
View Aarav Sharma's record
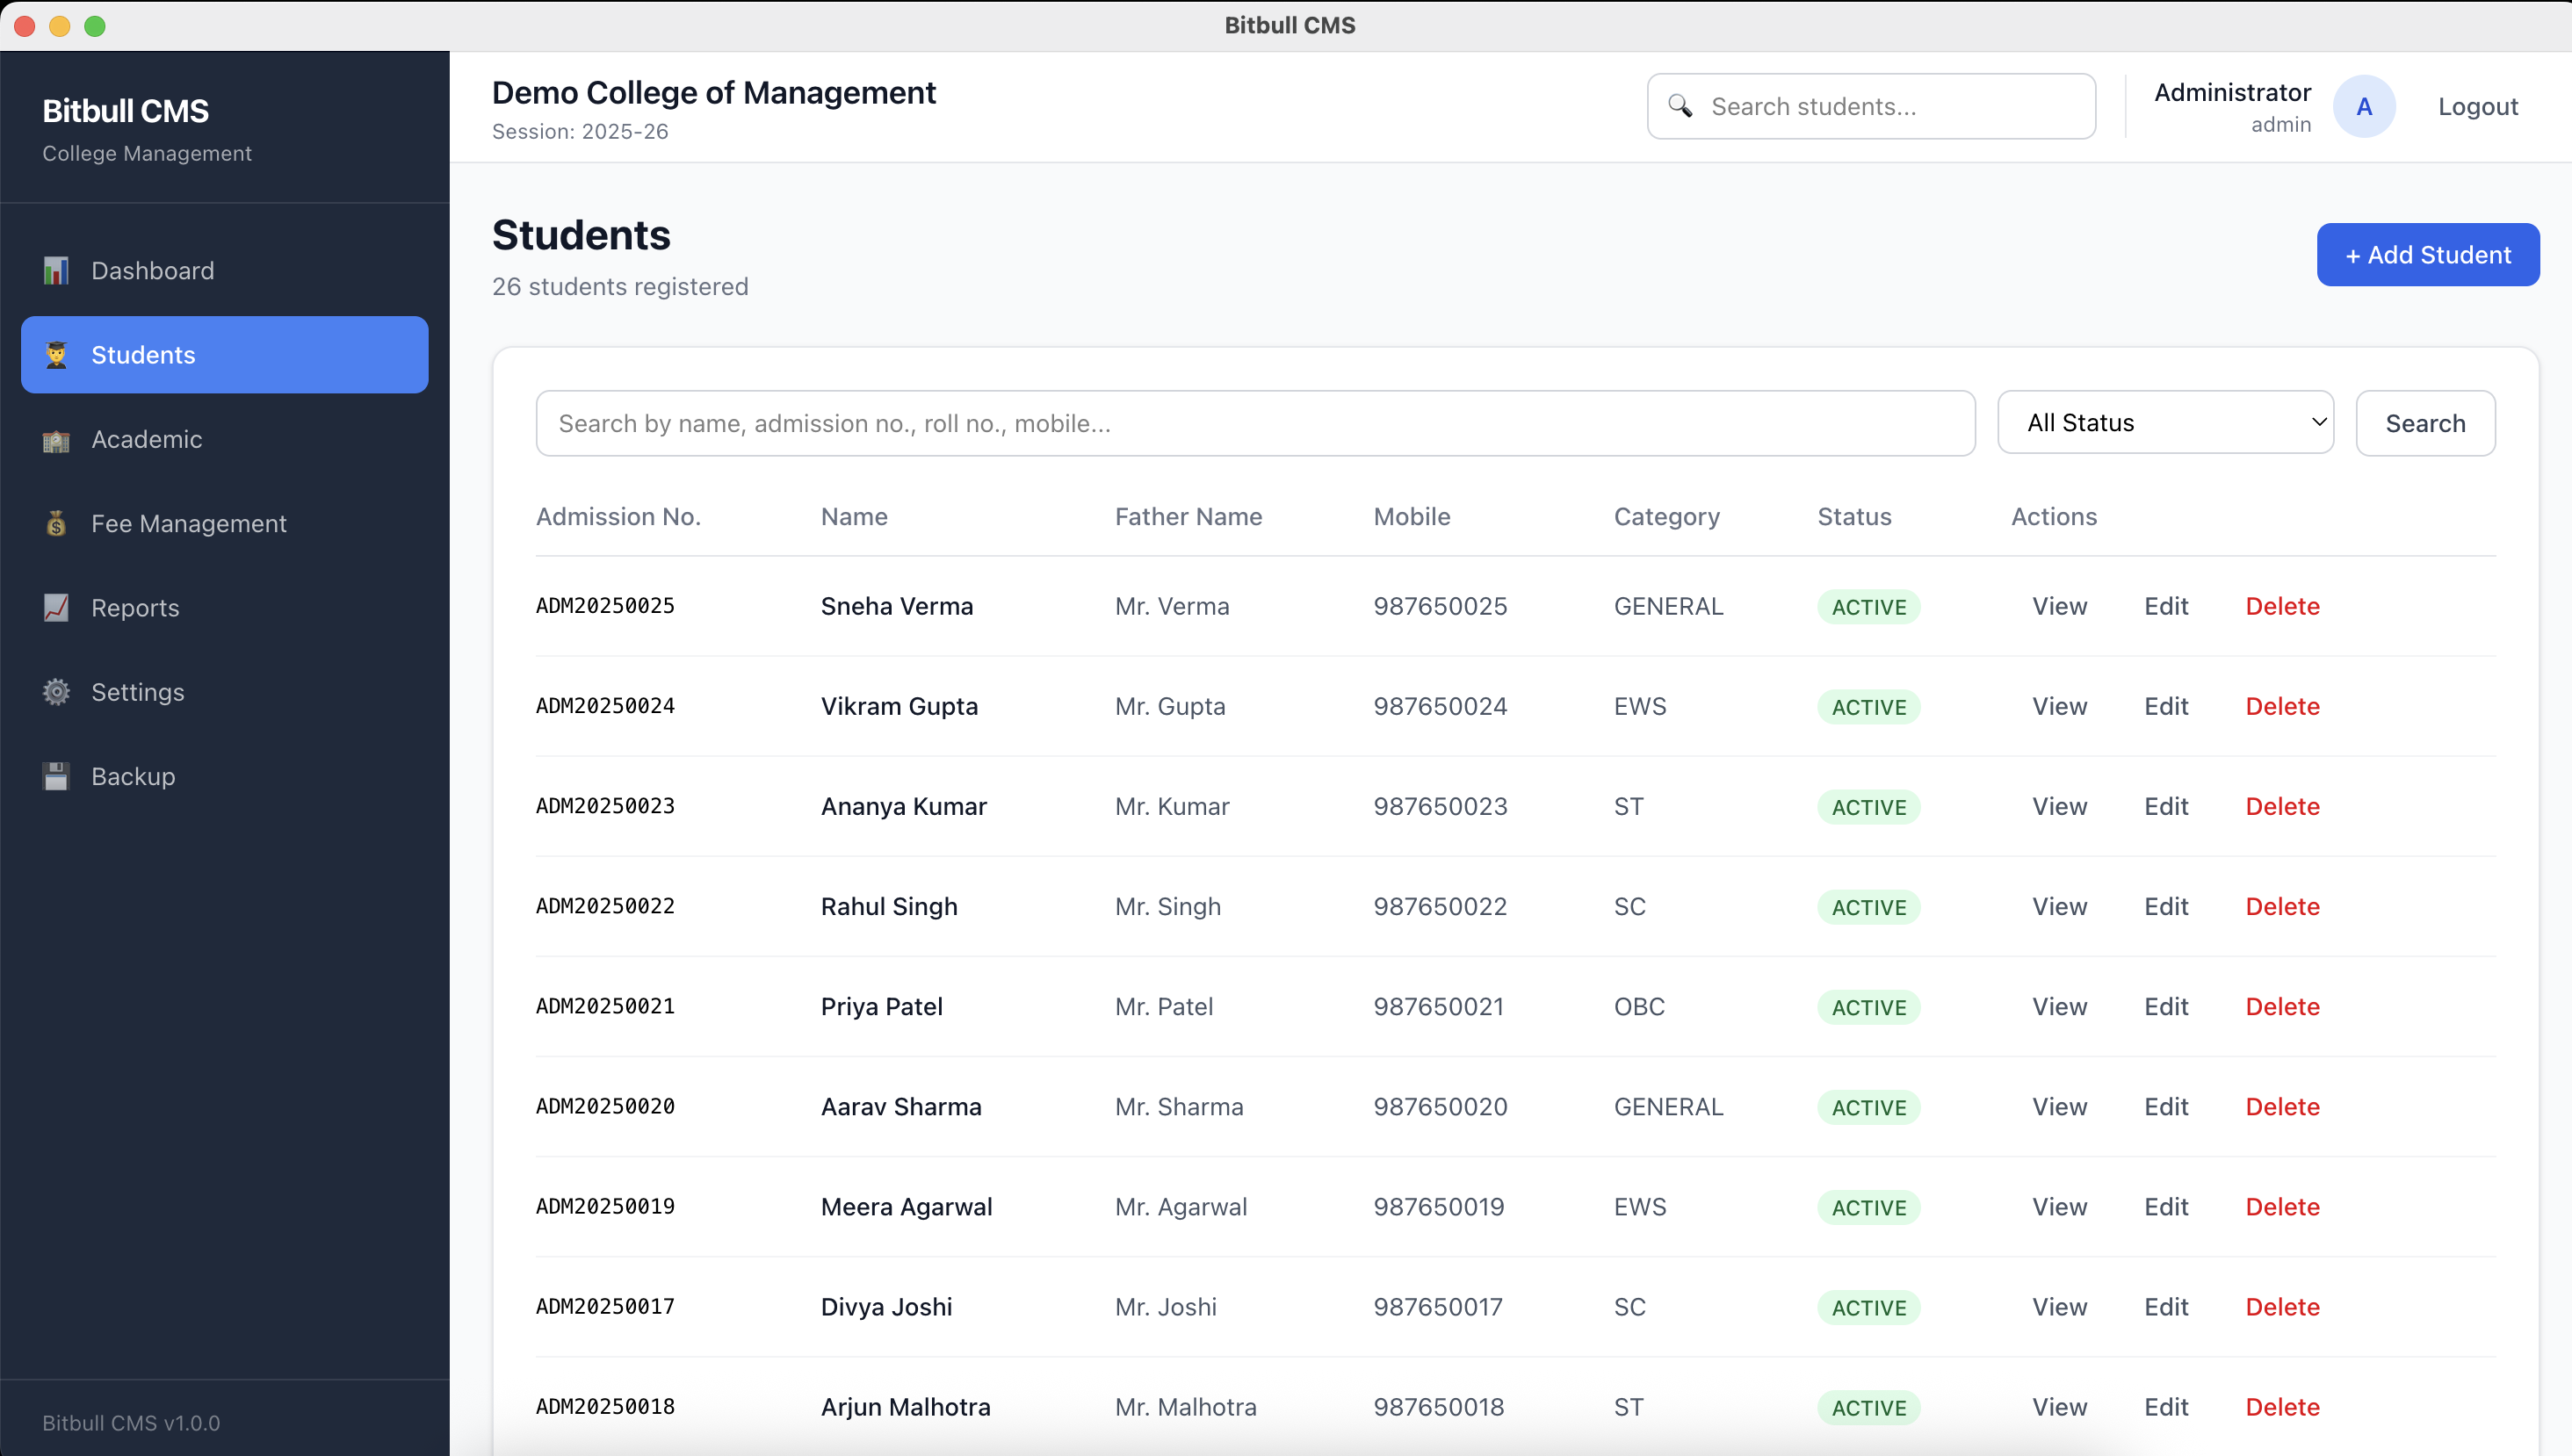click(2059, 1107)
